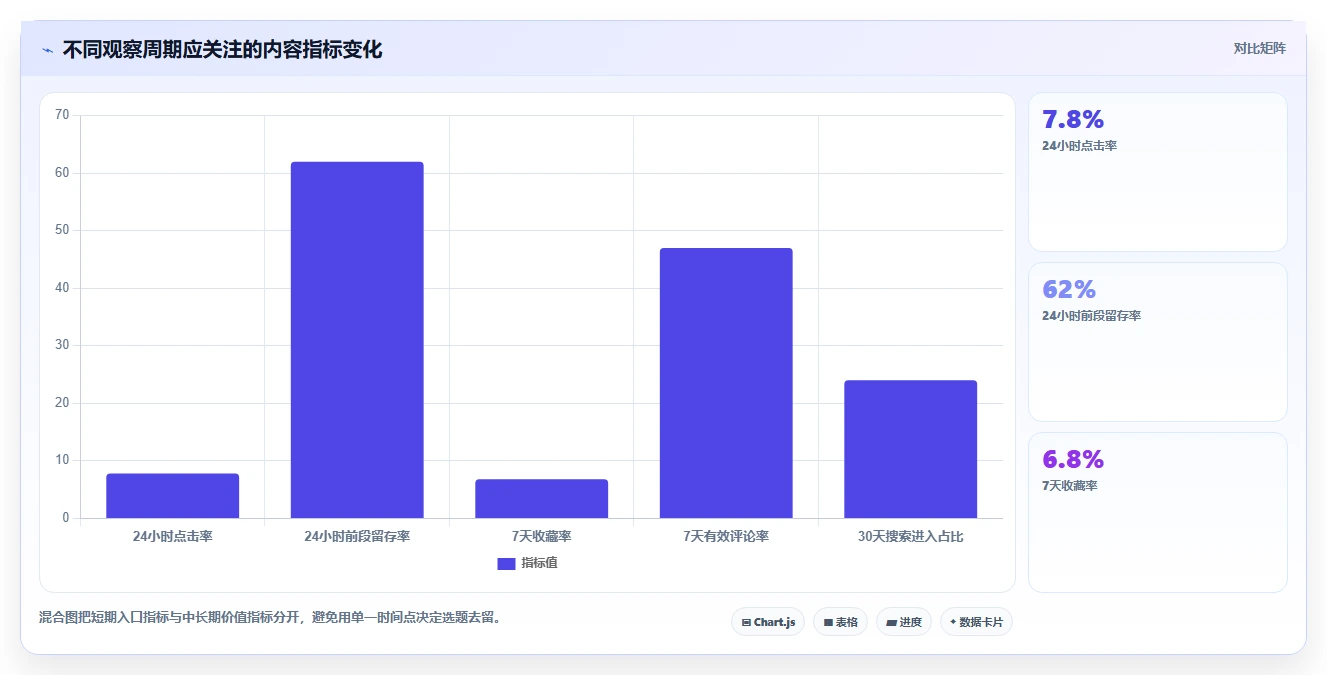Screen dimensions: 1327x675
Task: Select the 进度 chip
Action: [904, 622]
